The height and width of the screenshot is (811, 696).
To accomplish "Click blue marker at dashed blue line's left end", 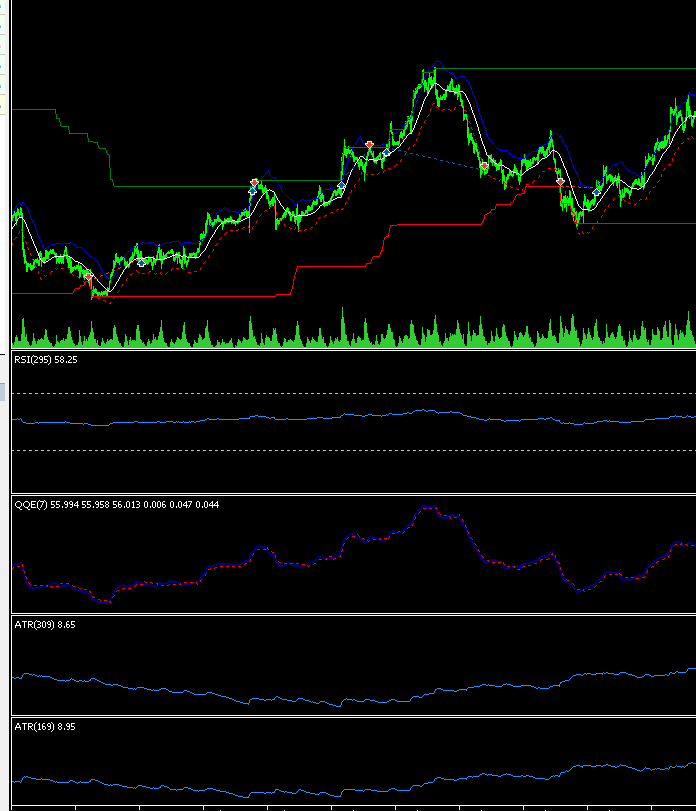I will (386, 153).
